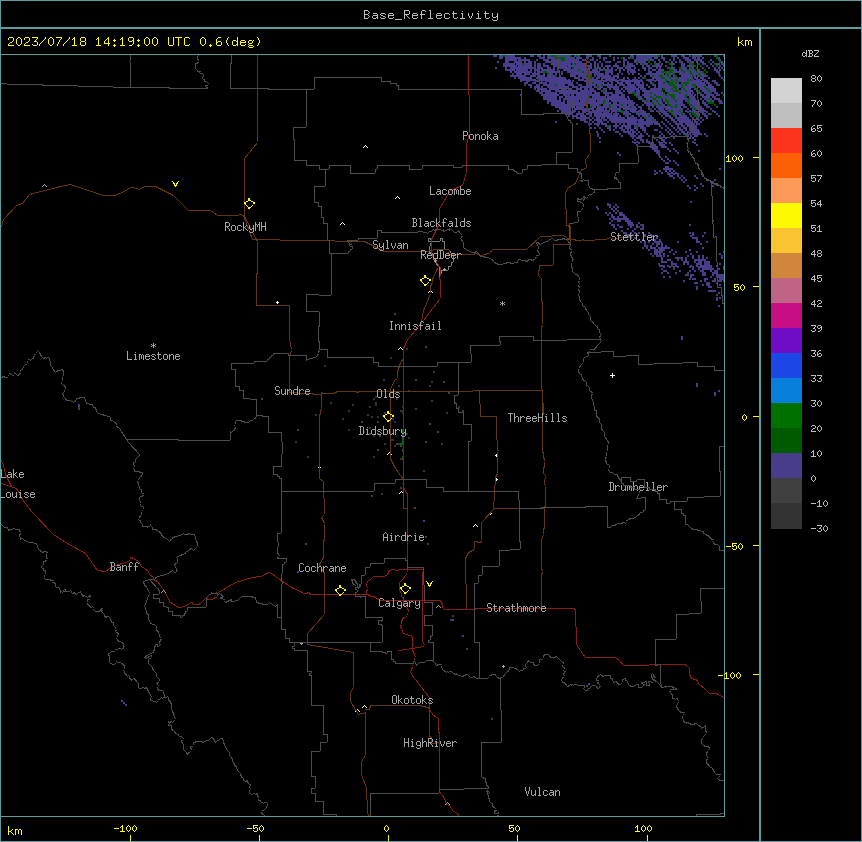
Task: Click the Blackfalds map label
Action: click(x=441, y=223)
